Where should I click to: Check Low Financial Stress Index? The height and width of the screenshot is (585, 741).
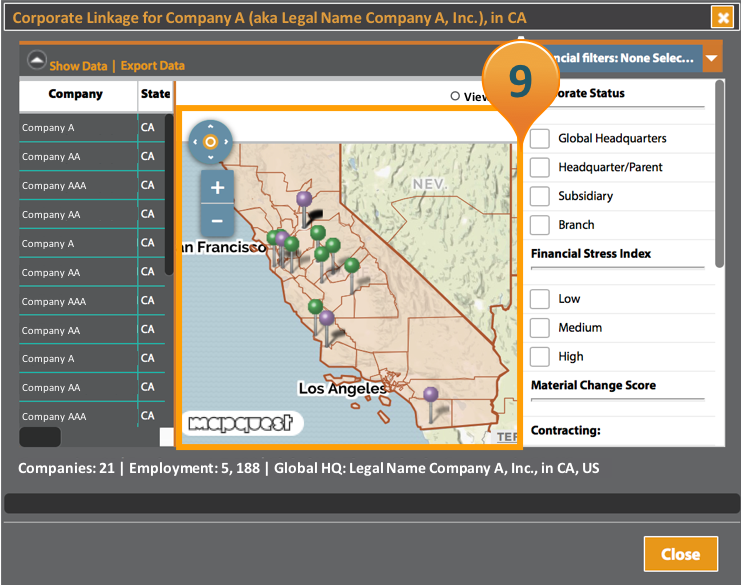(x=539, y=299)
